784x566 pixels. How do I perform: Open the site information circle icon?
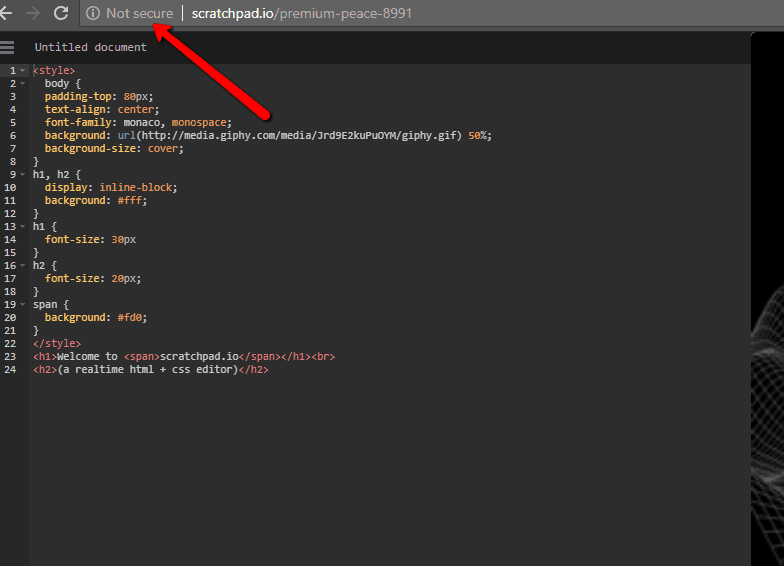93,13
